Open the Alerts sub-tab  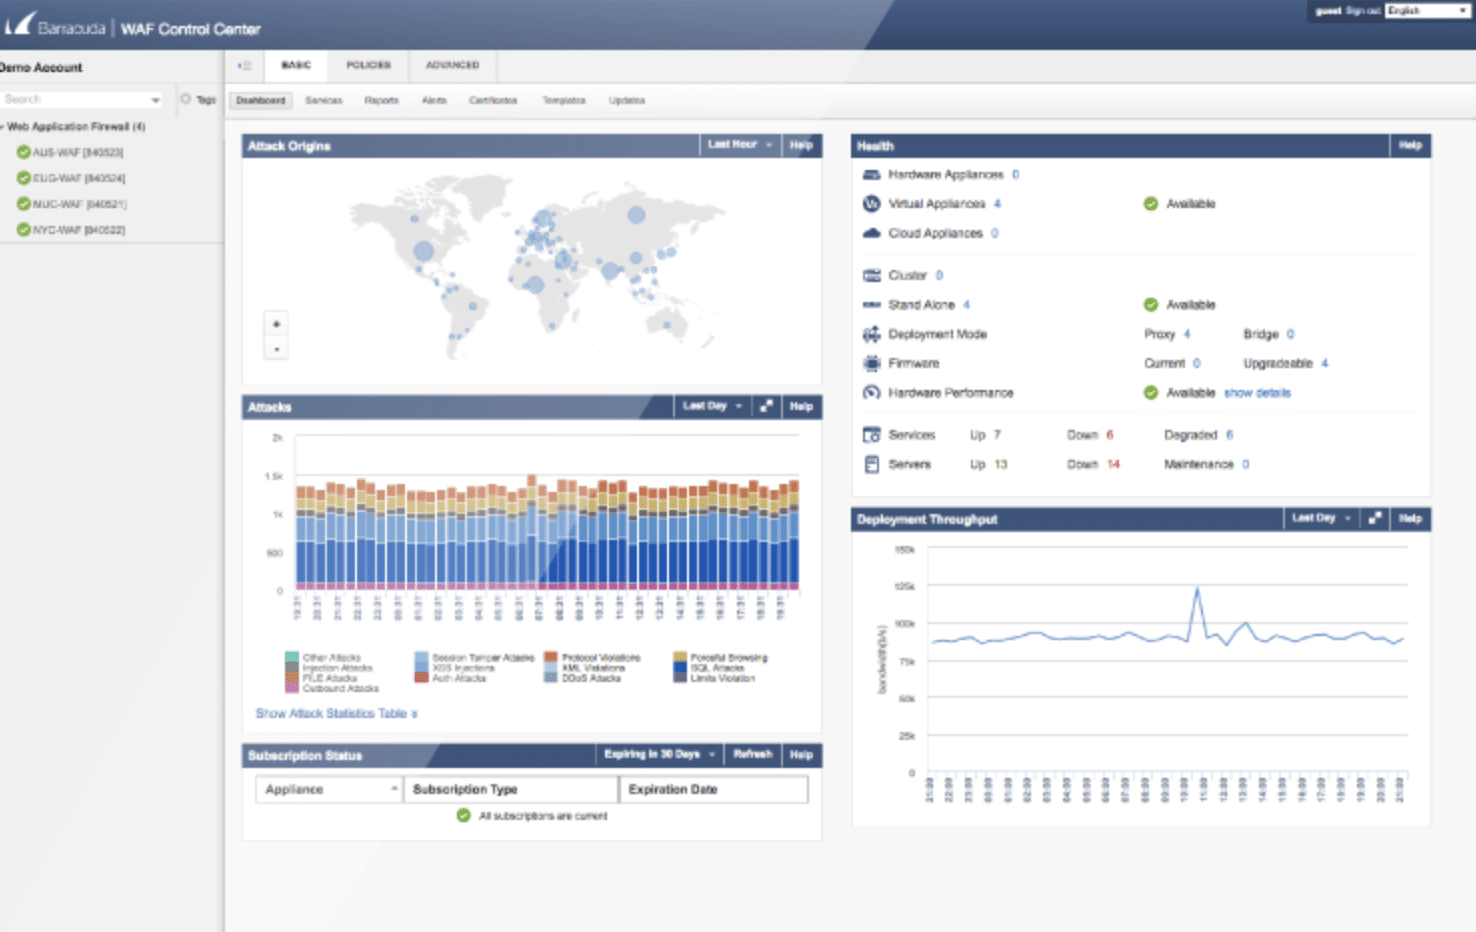click(434, 101)
